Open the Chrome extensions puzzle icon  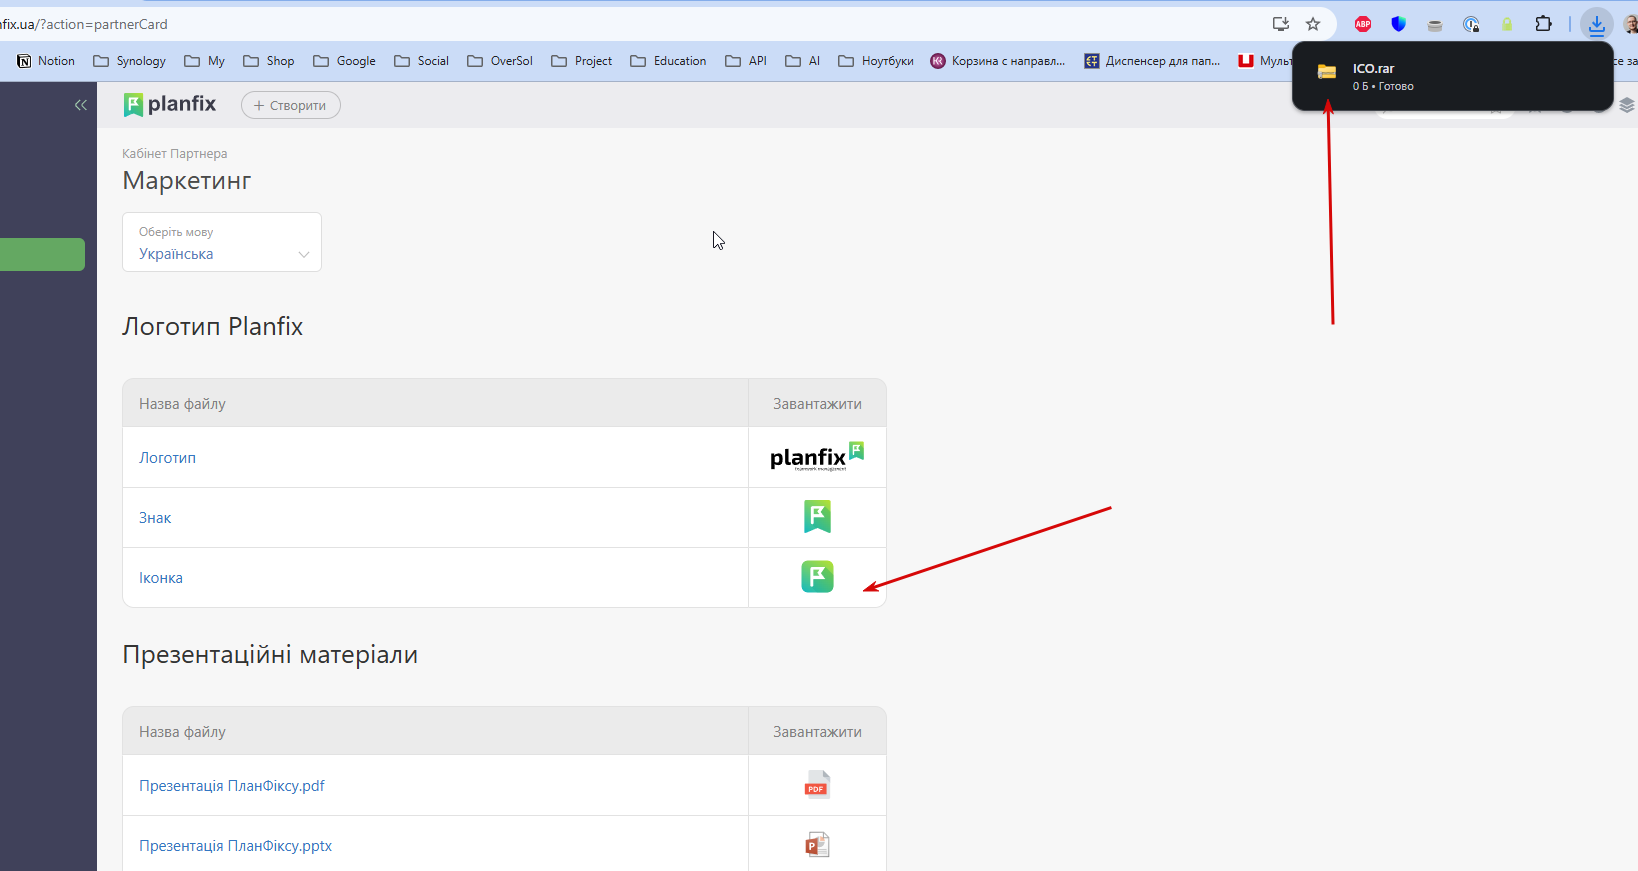pos(1544,24)
